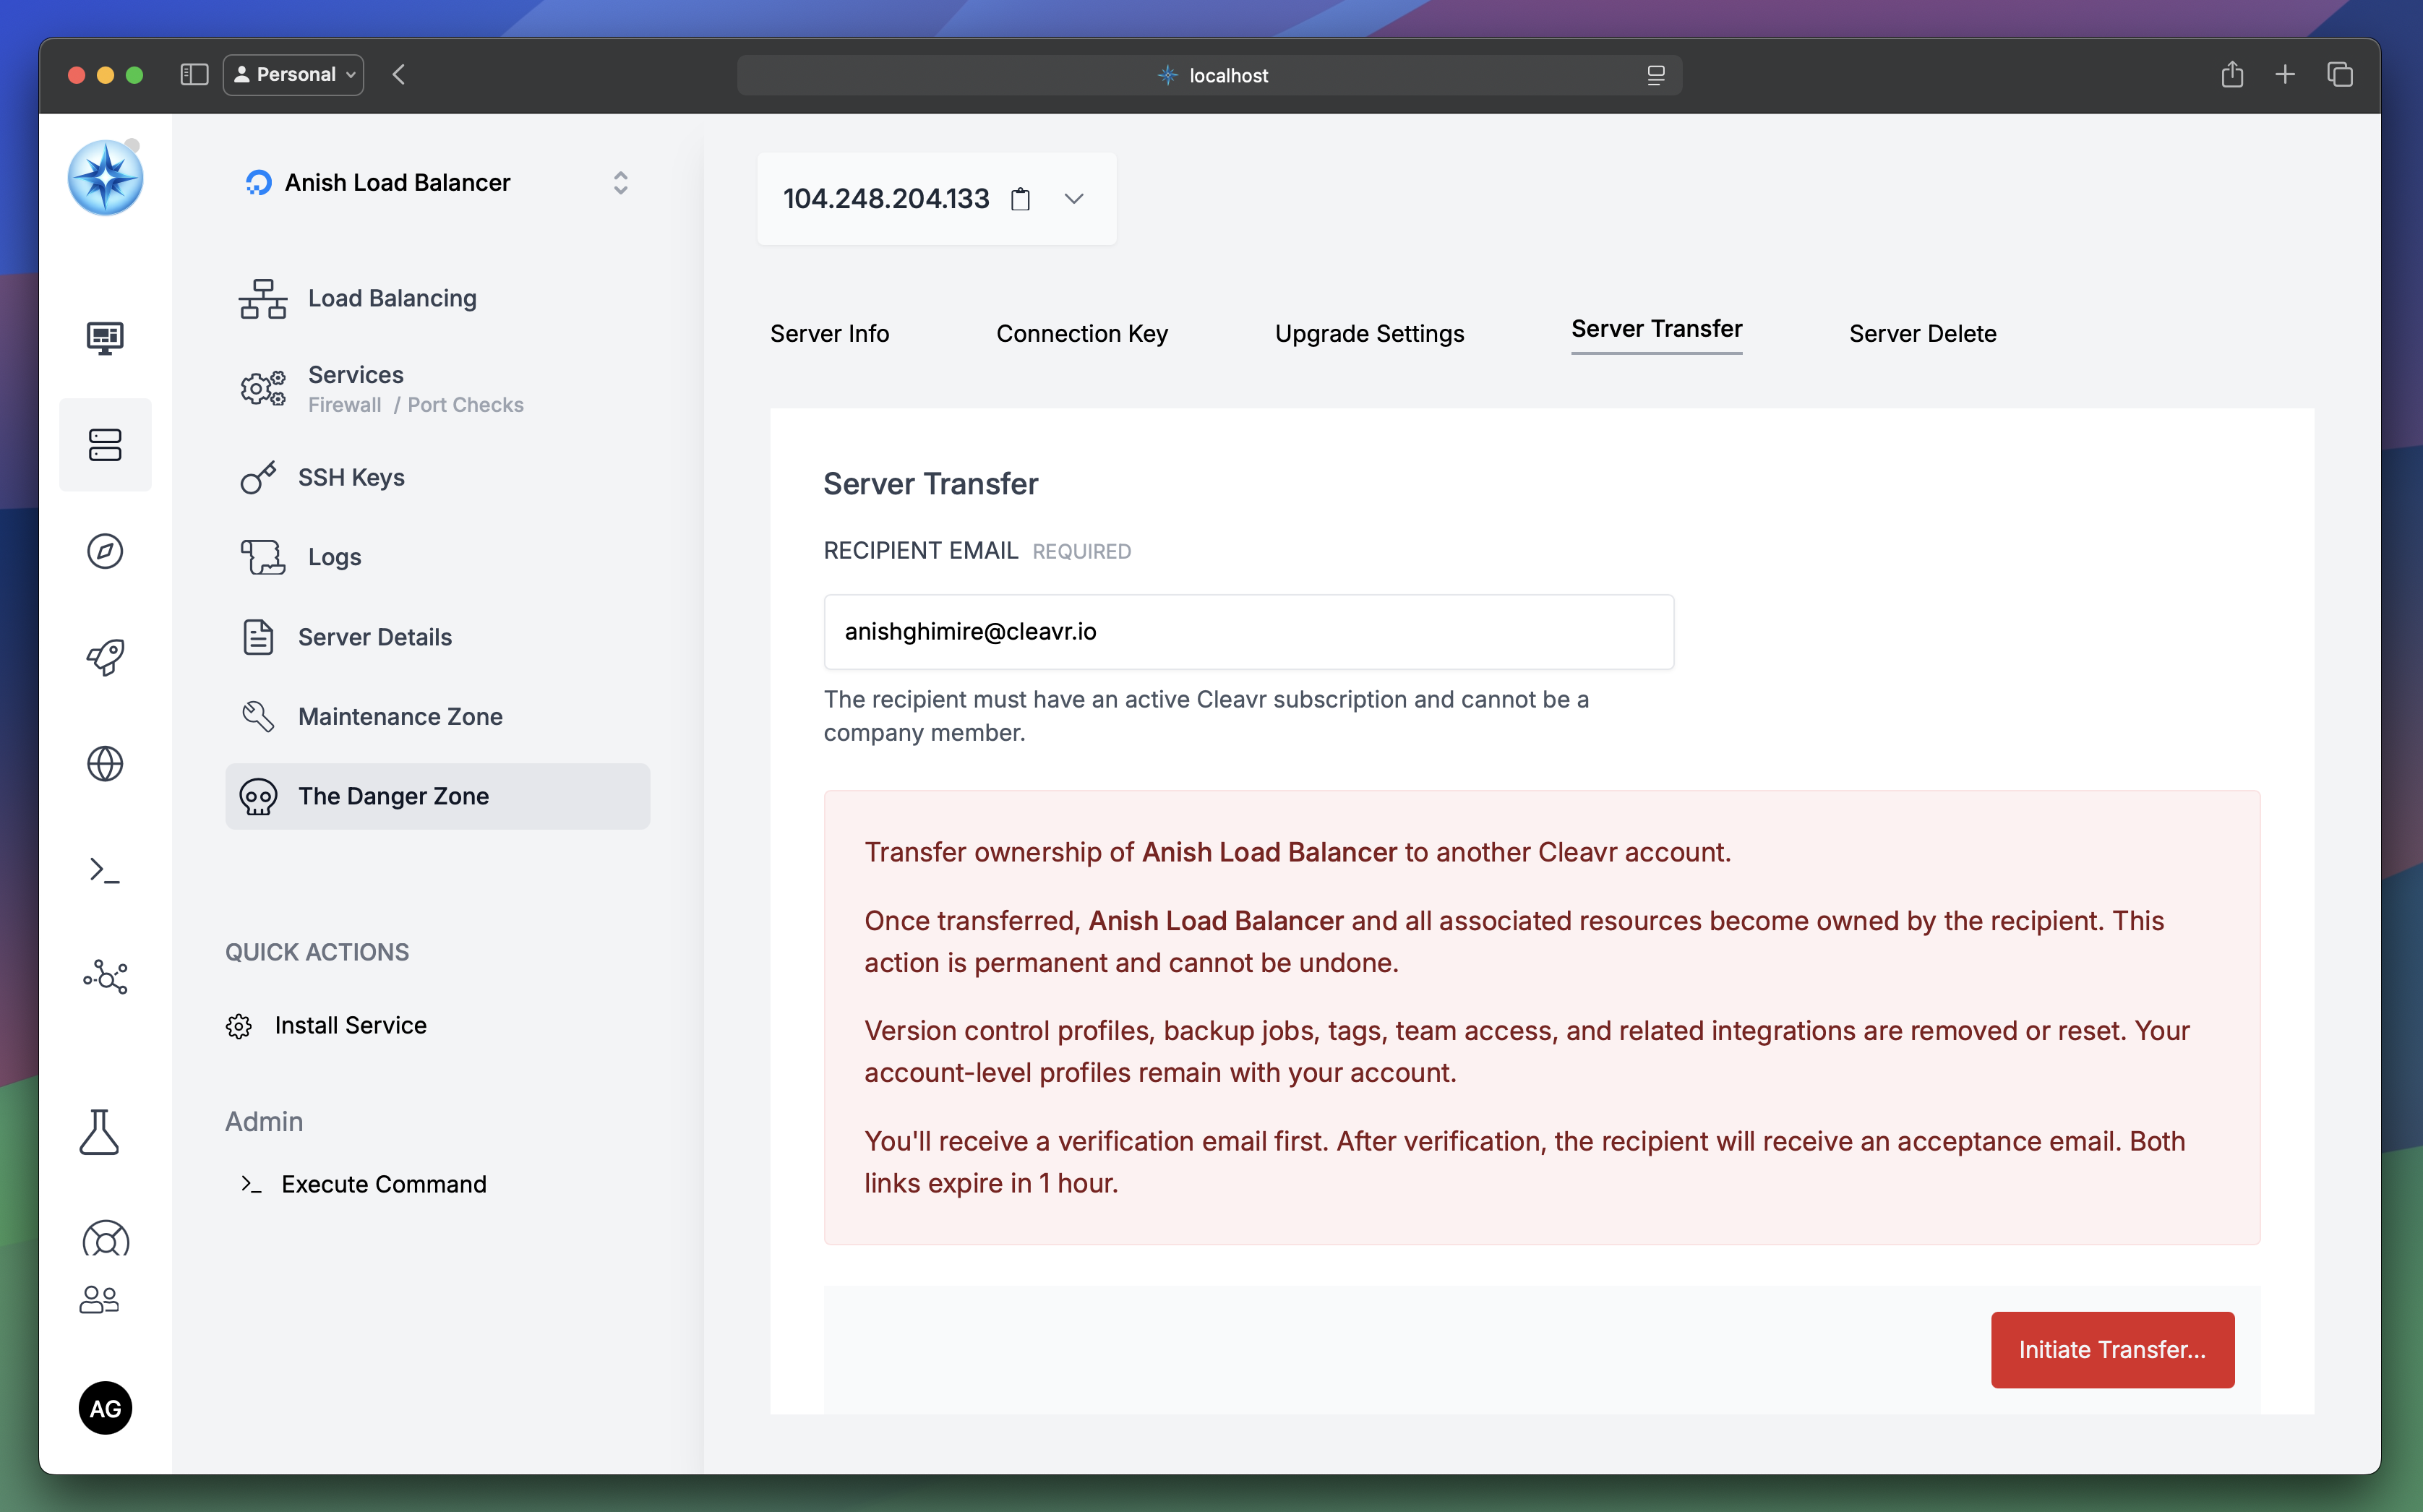Screen dimensions: 2423x1512
Task: Click the terminal prompt icon in rail
Action: pyautogui.click(x=105, y=870)
